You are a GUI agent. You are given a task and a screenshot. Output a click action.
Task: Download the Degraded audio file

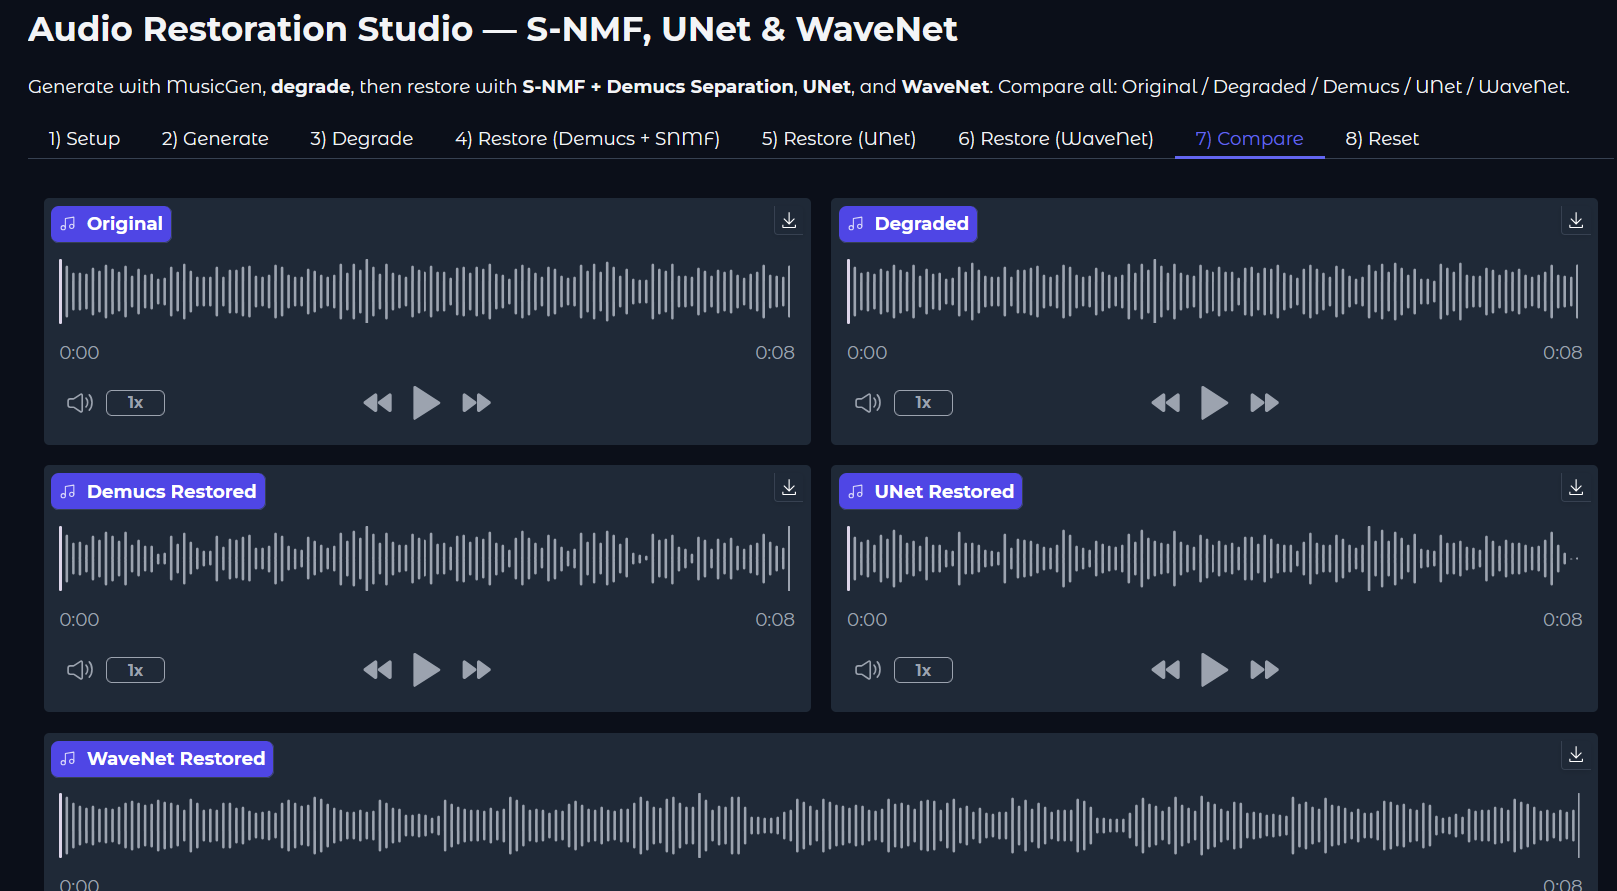tap(1576, 221)
